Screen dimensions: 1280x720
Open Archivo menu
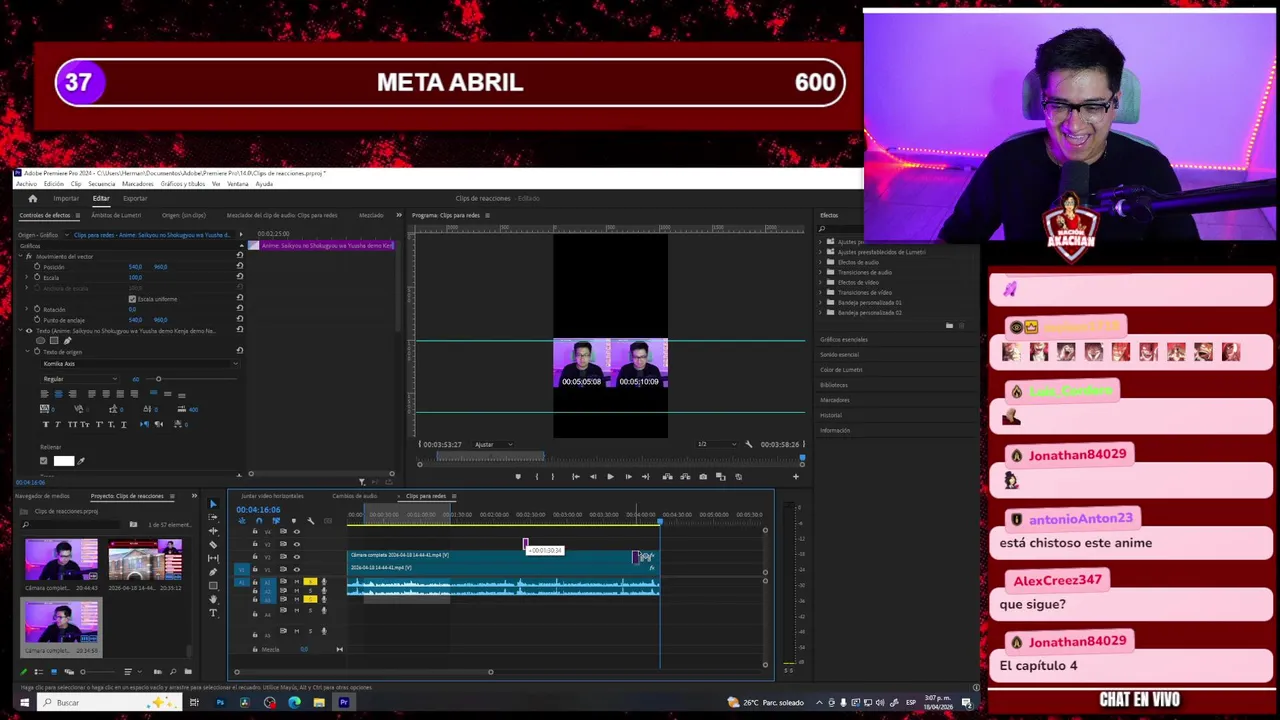(26, 184)
